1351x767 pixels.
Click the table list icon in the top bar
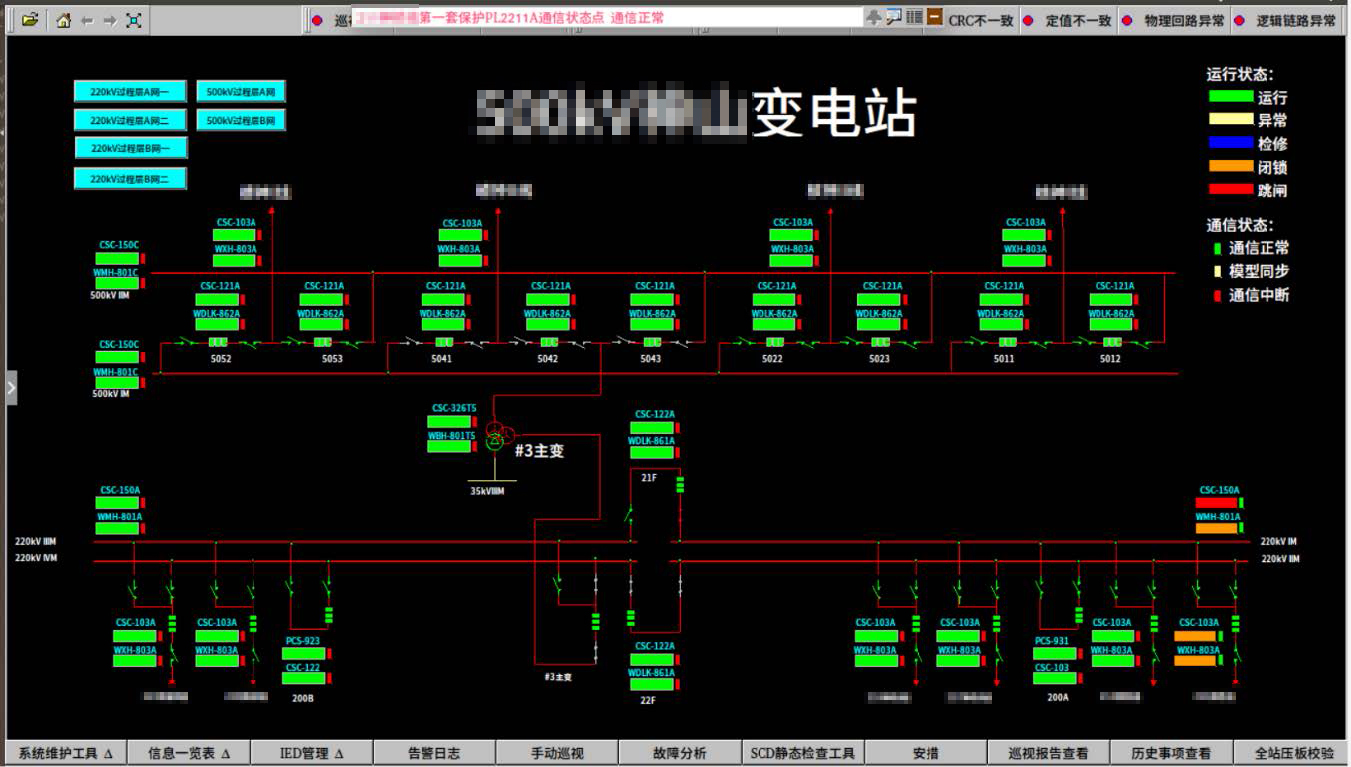coord(914,17)
